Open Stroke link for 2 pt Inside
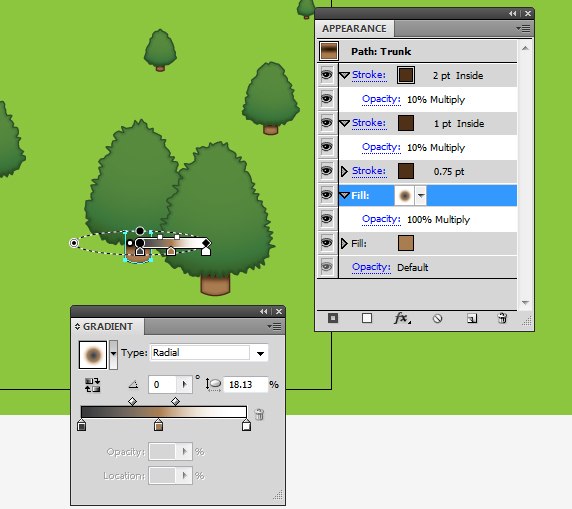572x509 pixels. coord(369,75)
